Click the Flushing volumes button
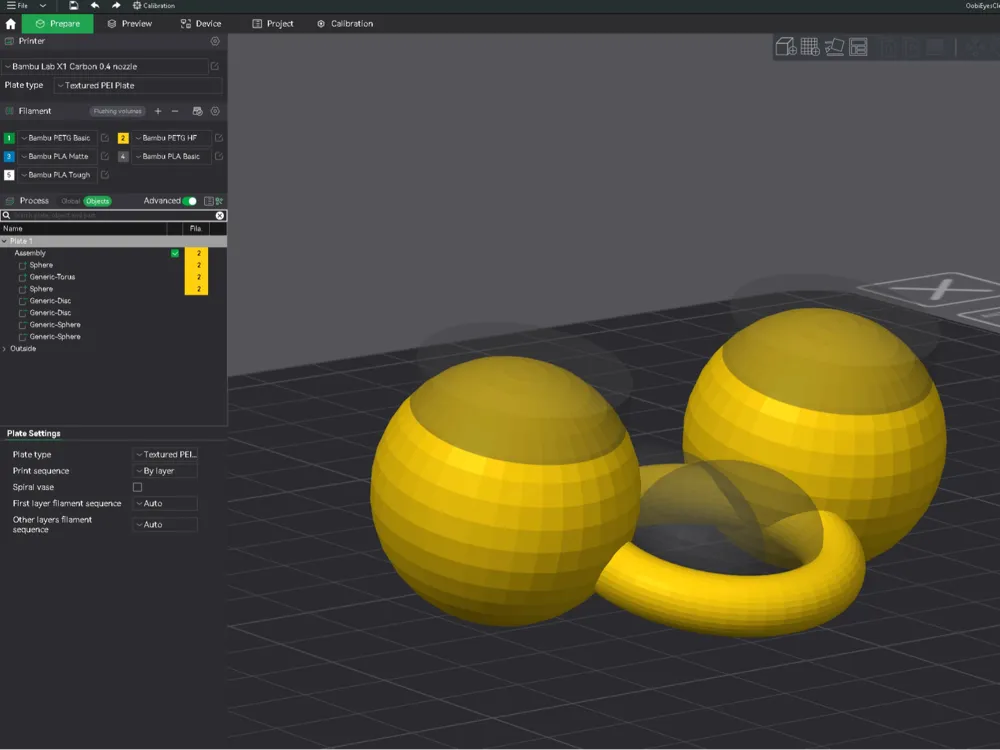Screen dimensions: 1000x750 [117, 111]
